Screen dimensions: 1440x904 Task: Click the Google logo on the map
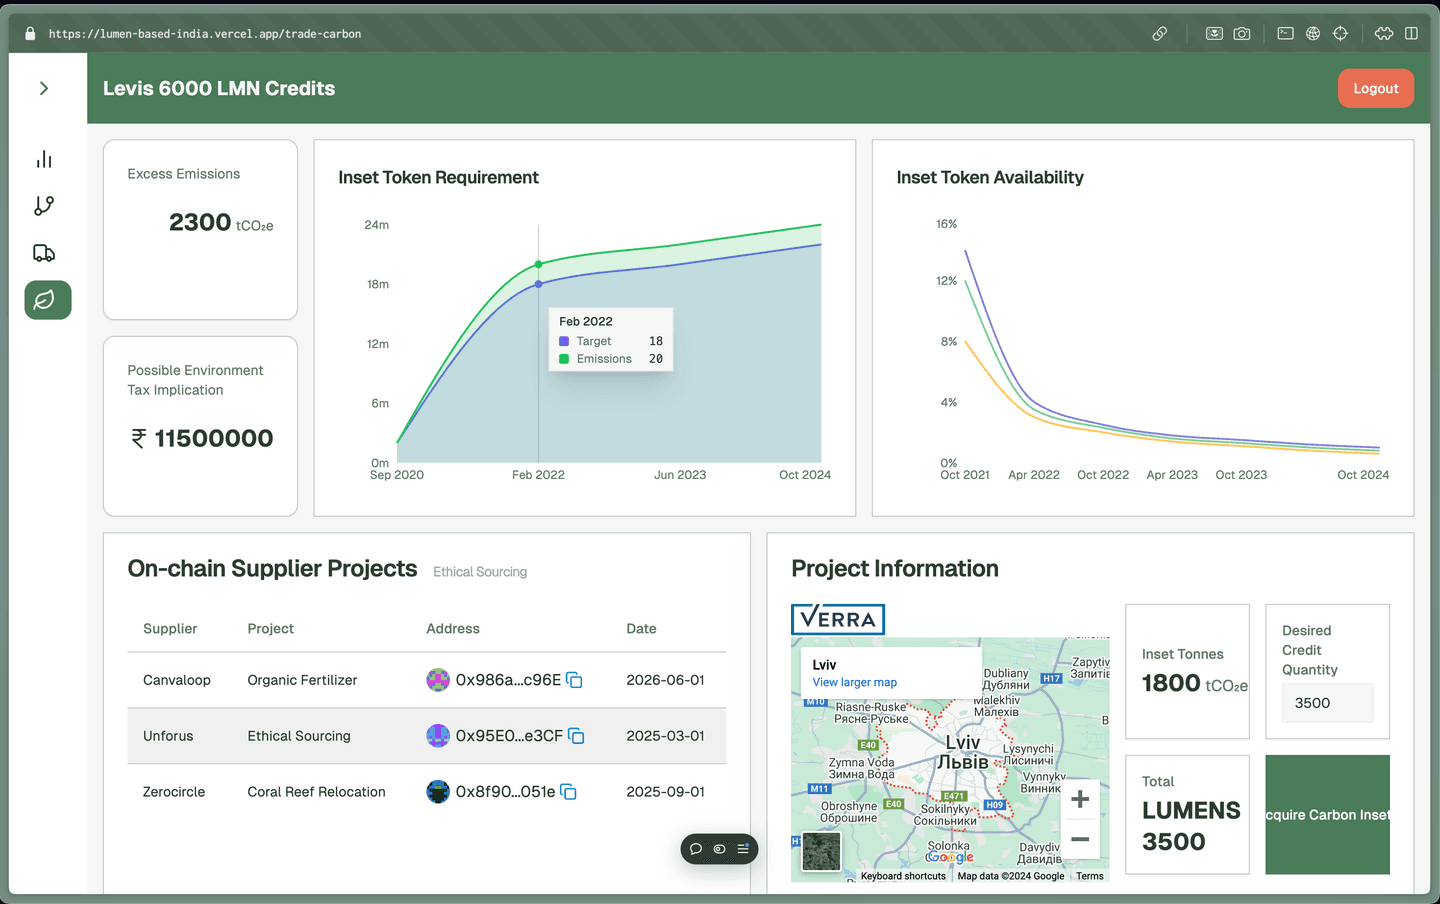click(x=949, y=857)
